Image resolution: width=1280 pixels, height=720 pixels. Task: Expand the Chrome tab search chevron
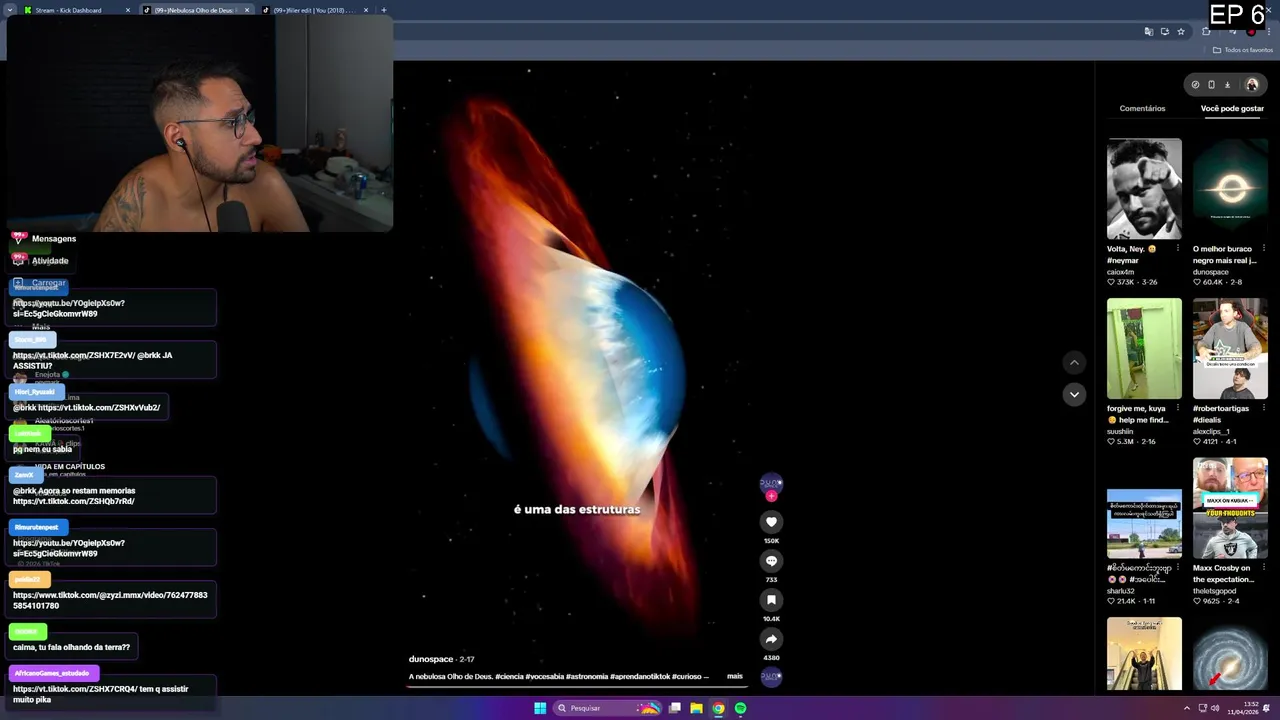click(x=10, y=10)
